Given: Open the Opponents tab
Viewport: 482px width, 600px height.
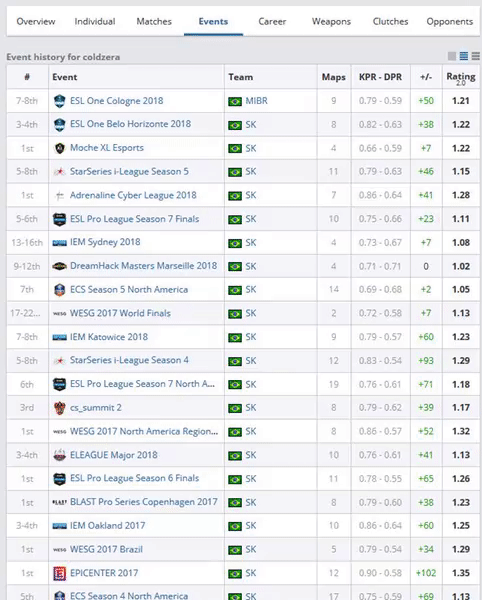Looking at the screenshot, I should point(449,21).
